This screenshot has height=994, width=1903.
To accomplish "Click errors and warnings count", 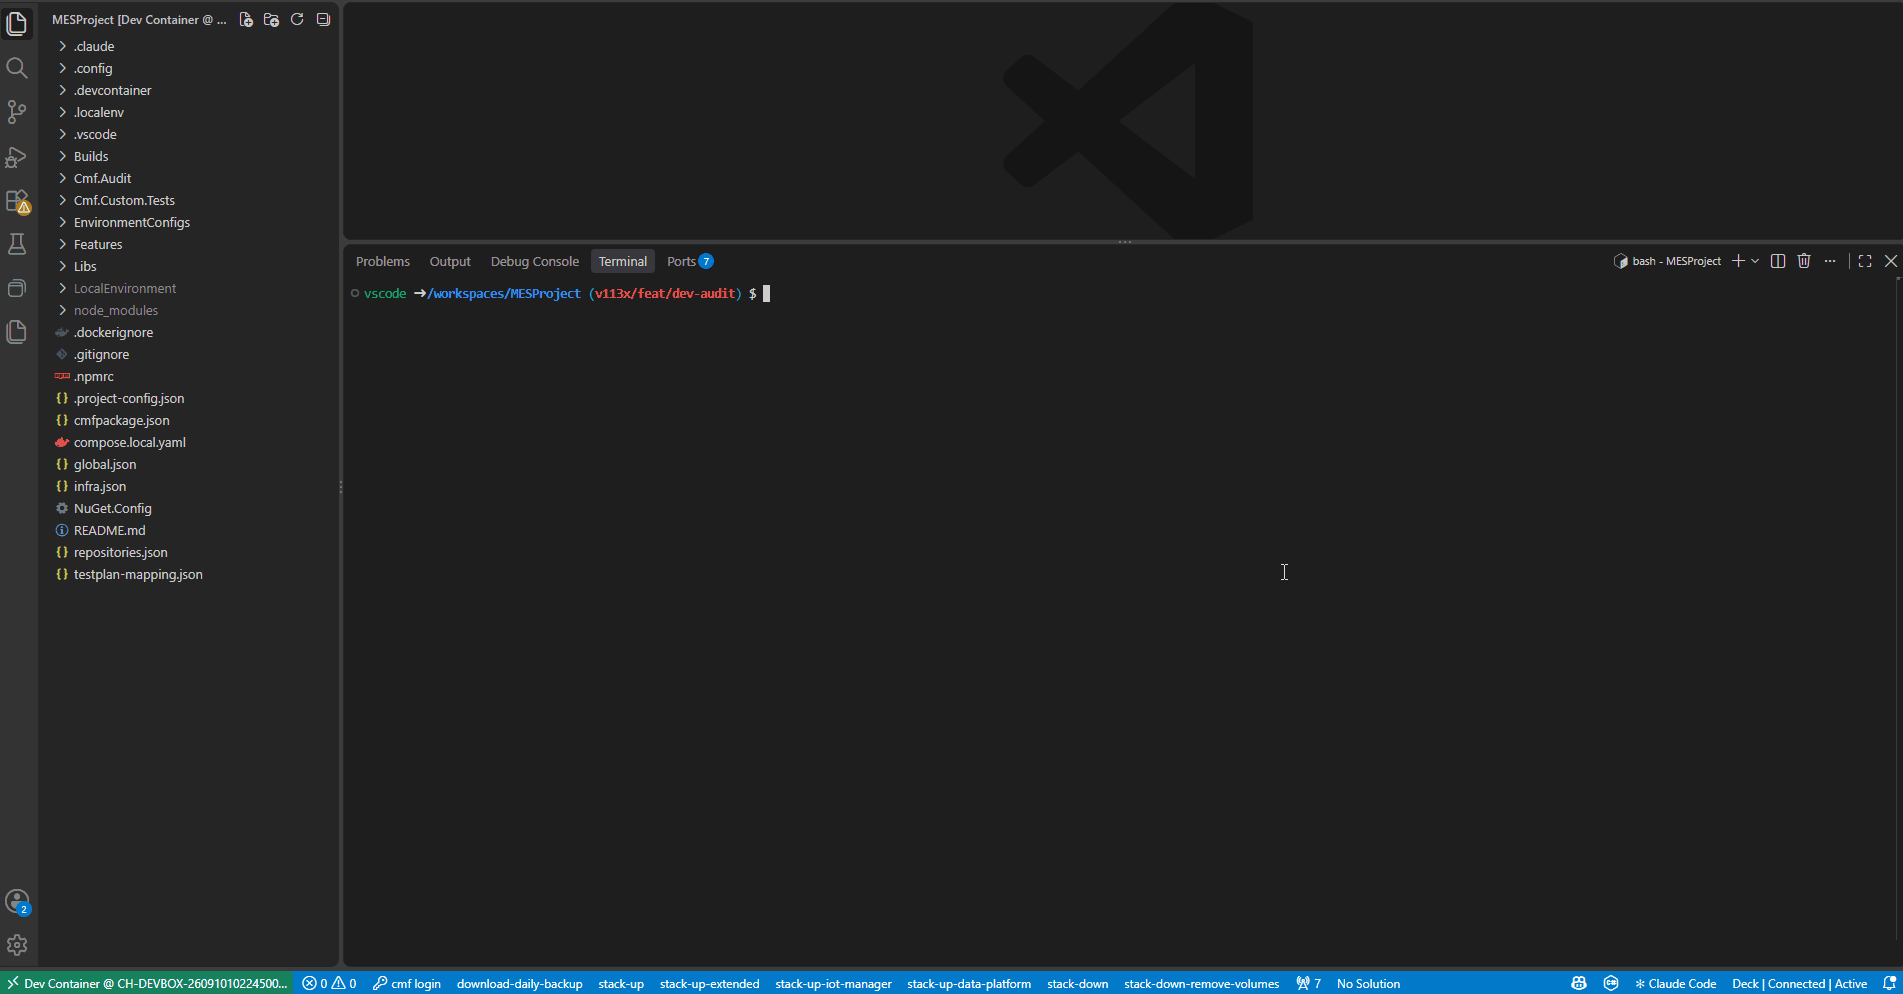I will click(x=330, y=983).
